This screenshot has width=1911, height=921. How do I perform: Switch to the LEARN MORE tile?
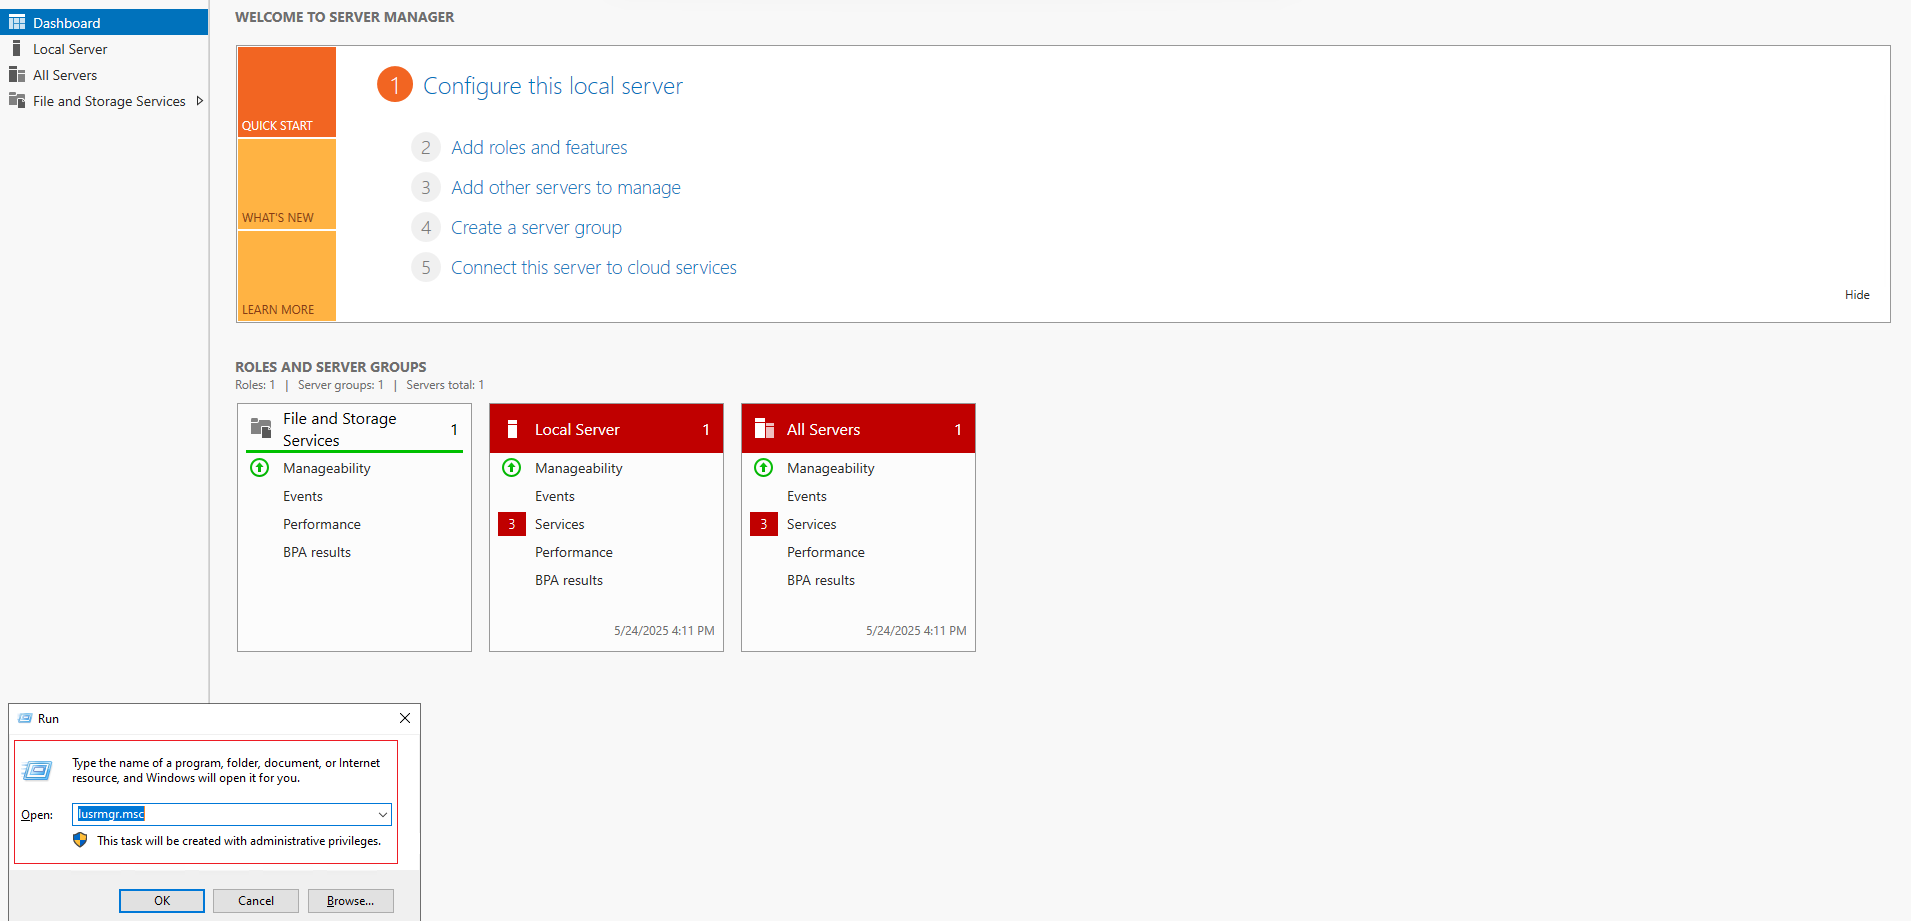(287, 276)
